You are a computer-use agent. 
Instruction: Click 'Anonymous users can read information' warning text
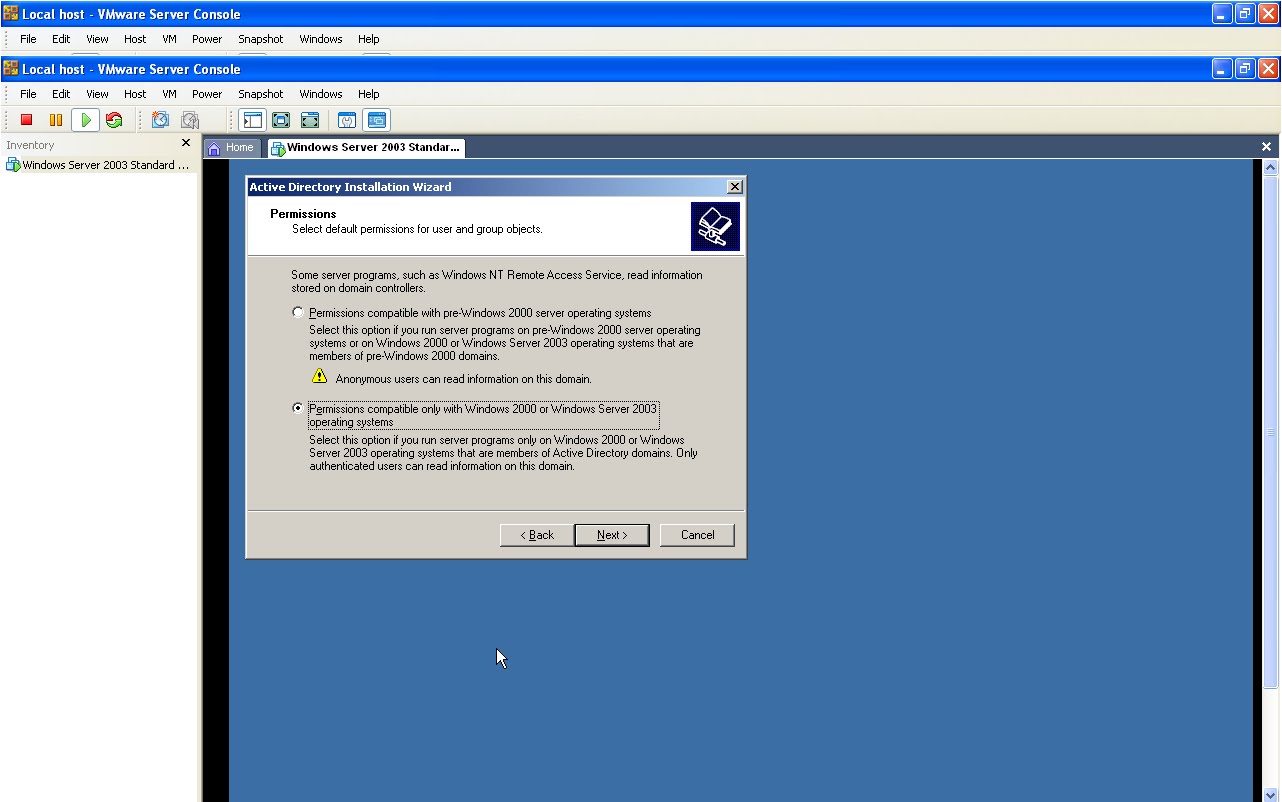[x=464, y=379]
